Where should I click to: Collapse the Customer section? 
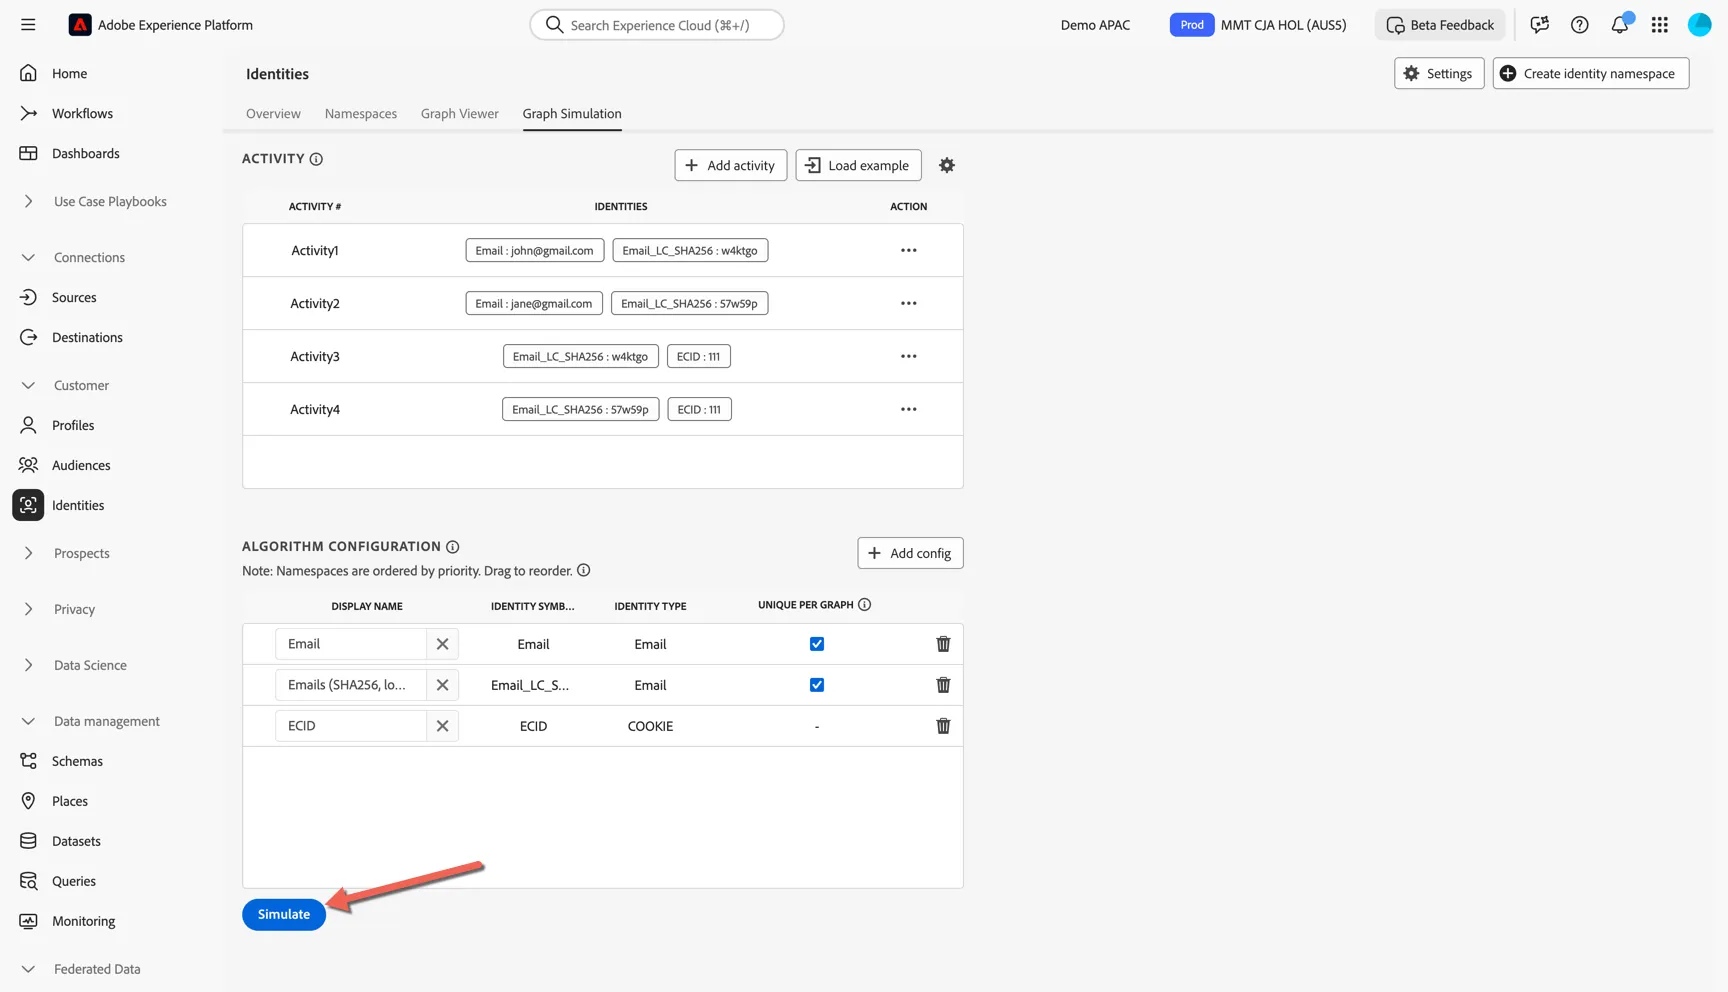coord(28,385)
